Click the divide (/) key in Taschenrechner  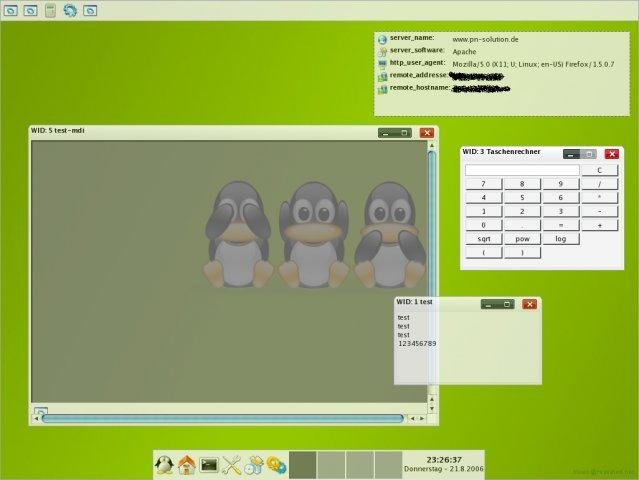(x=599, y=184)
